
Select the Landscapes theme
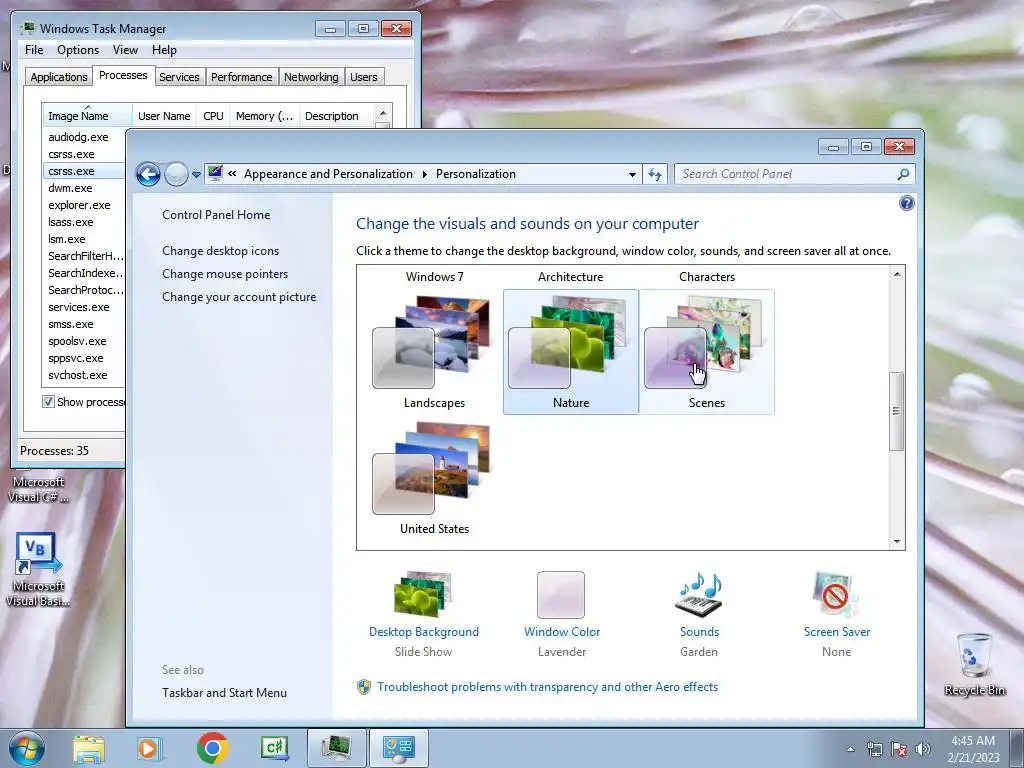click(x=435, y=351)
